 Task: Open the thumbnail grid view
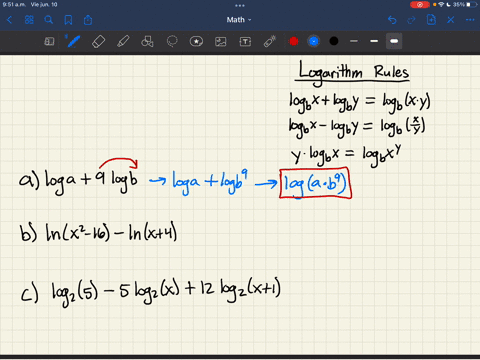pyautogui.click(x=29, y=20)
